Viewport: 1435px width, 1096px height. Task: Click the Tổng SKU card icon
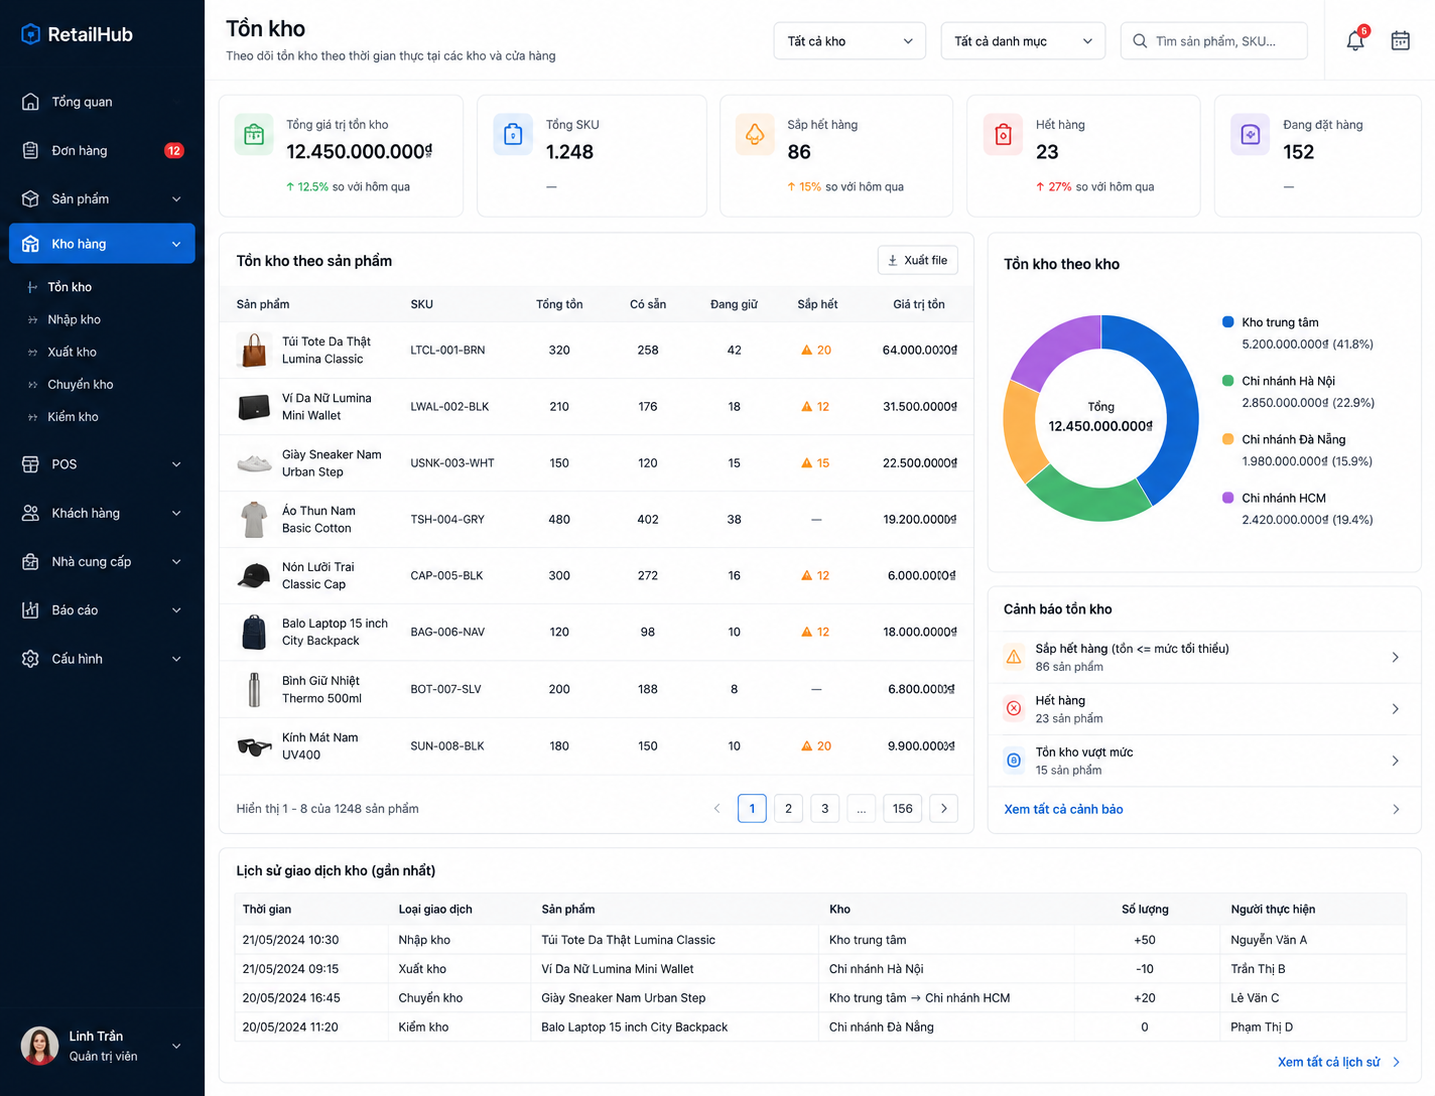pyautogui.click(x=513, y=135)
